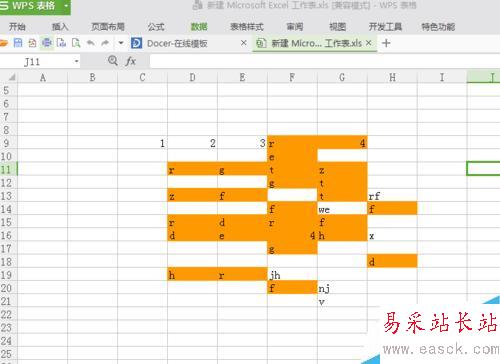Open the 开发工具 tab

pos(385,27)
